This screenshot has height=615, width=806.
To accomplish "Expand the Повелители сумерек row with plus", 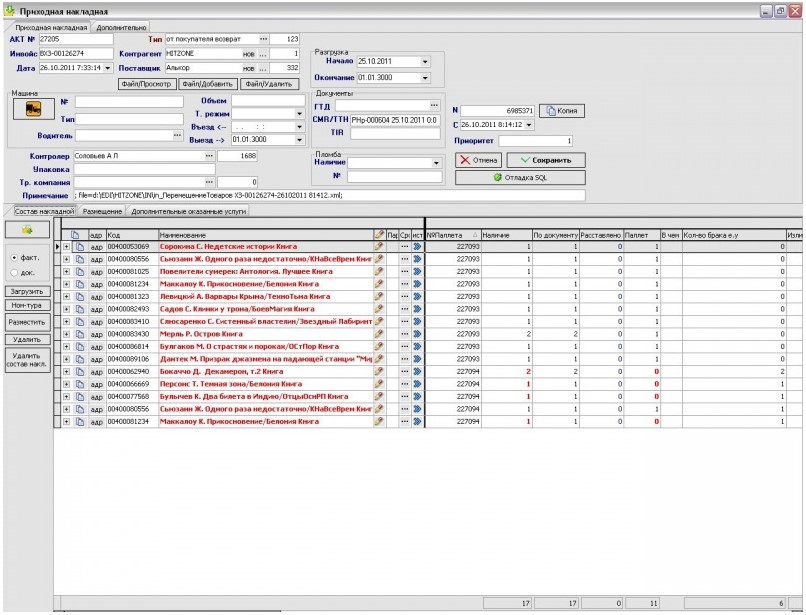I will pyautogui.click(x=66, y=271).
